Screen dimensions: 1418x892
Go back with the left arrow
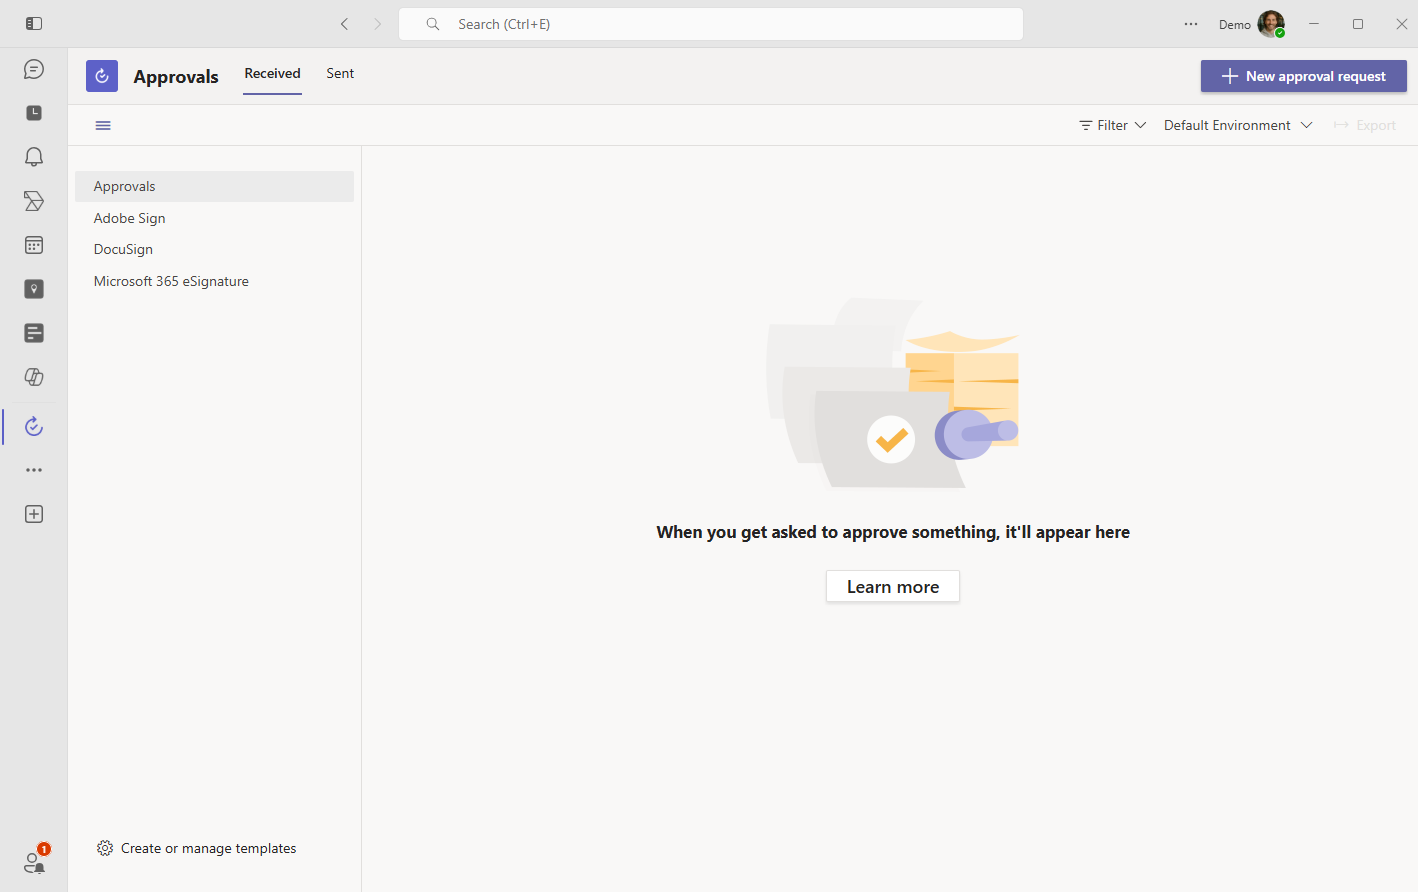tap(344, 24)
